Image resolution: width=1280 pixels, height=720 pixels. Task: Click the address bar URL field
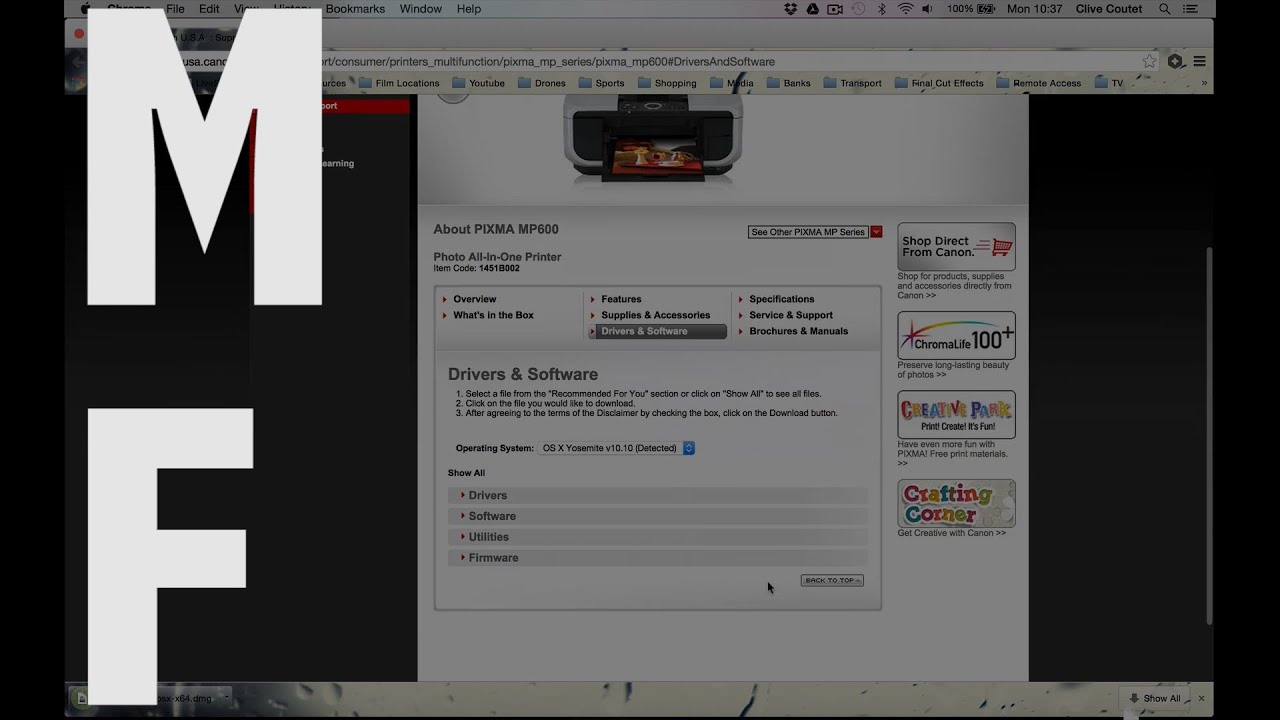(640, 61)
